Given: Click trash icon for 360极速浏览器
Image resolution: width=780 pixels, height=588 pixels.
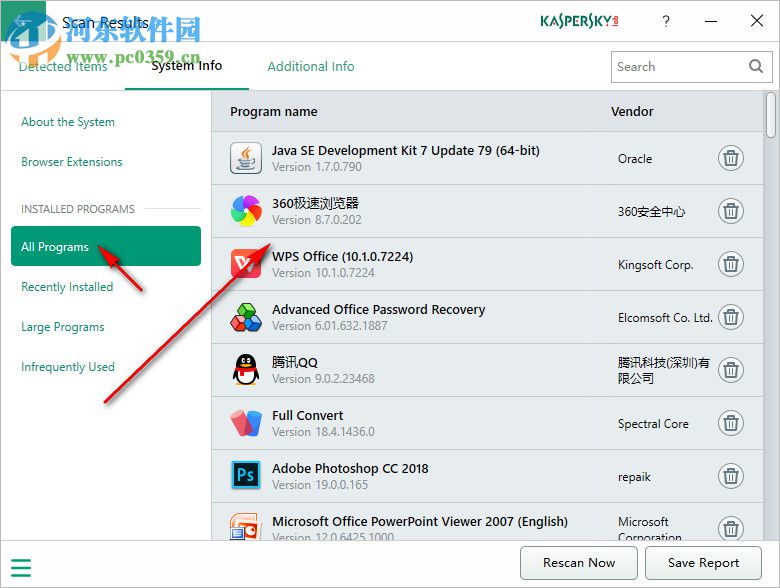Looking at the screenshot, I should [x=730, y=211].
